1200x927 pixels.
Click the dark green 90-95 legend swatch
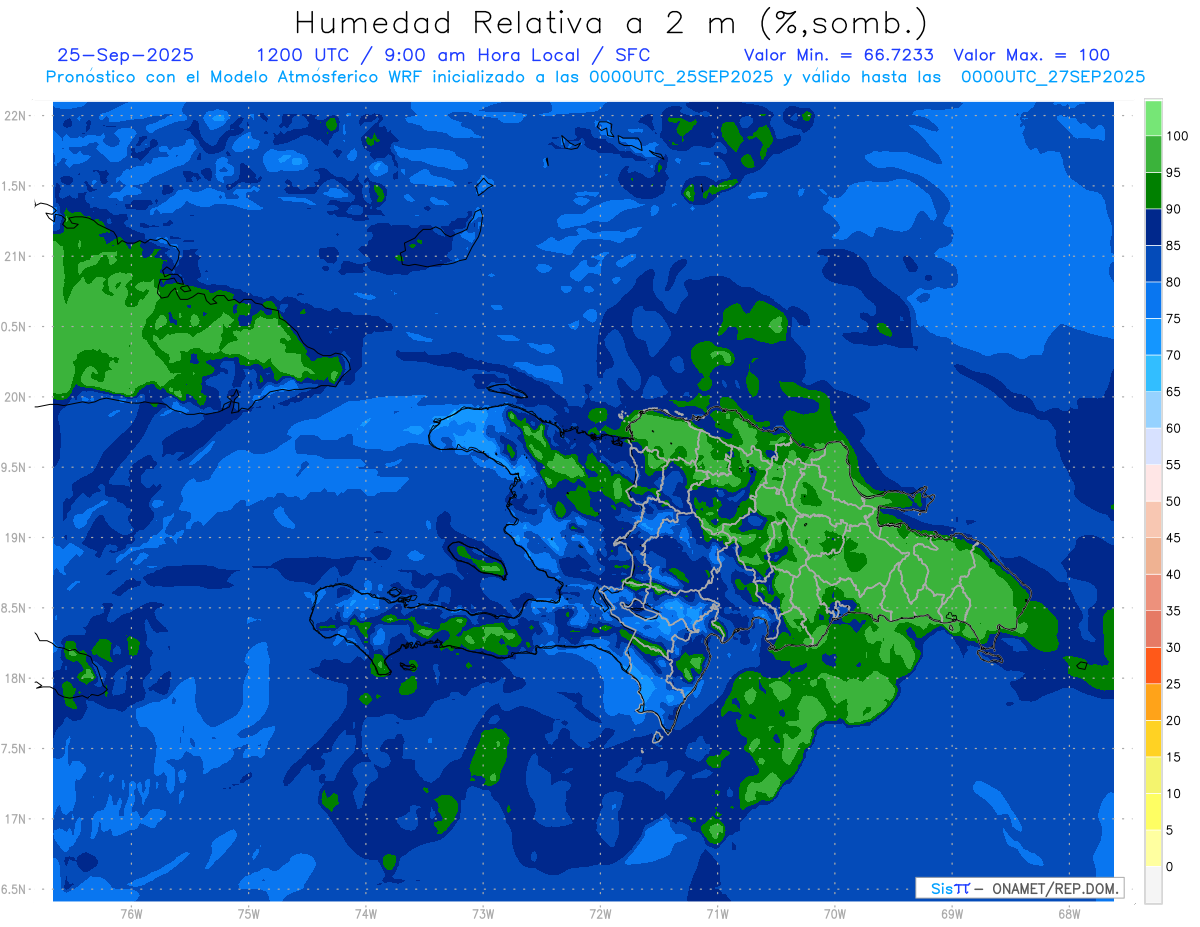pyautogui.click(x=1153, y=190)
